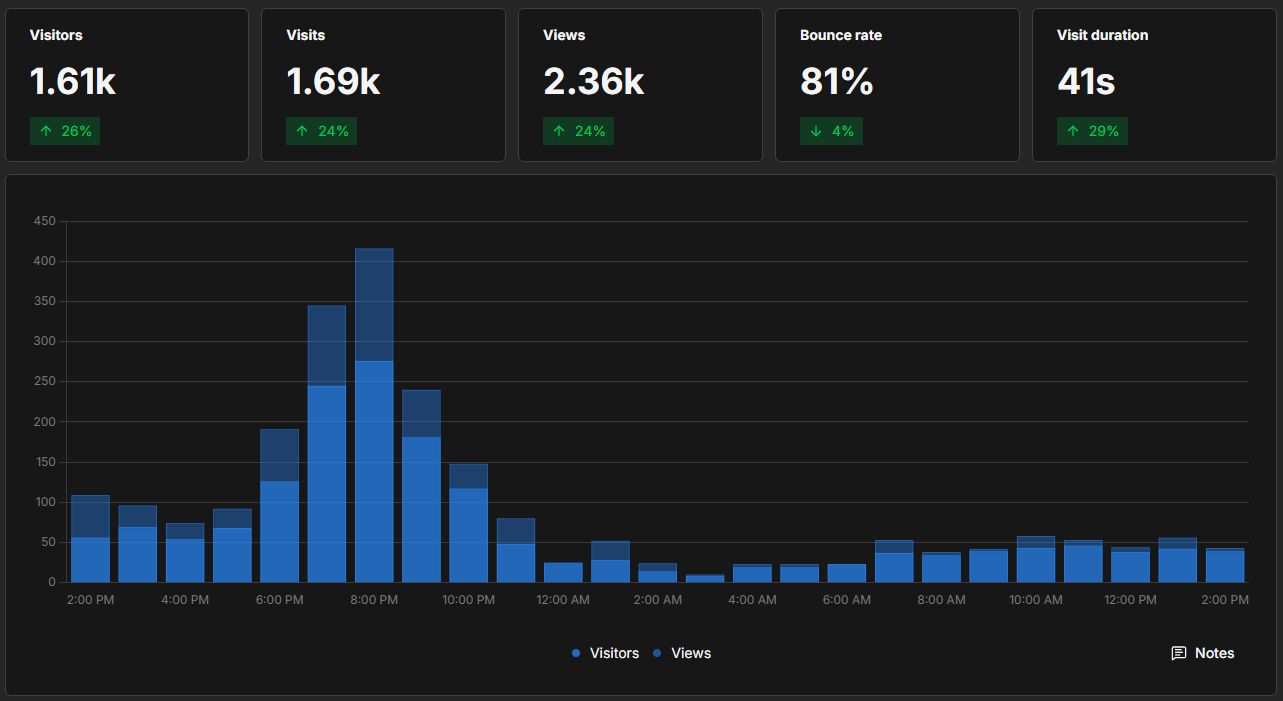The width and height of the screenshot is (1283, 701).
Task: Click the 12:00 PM axis label
Action: (x=1130, y=600)
